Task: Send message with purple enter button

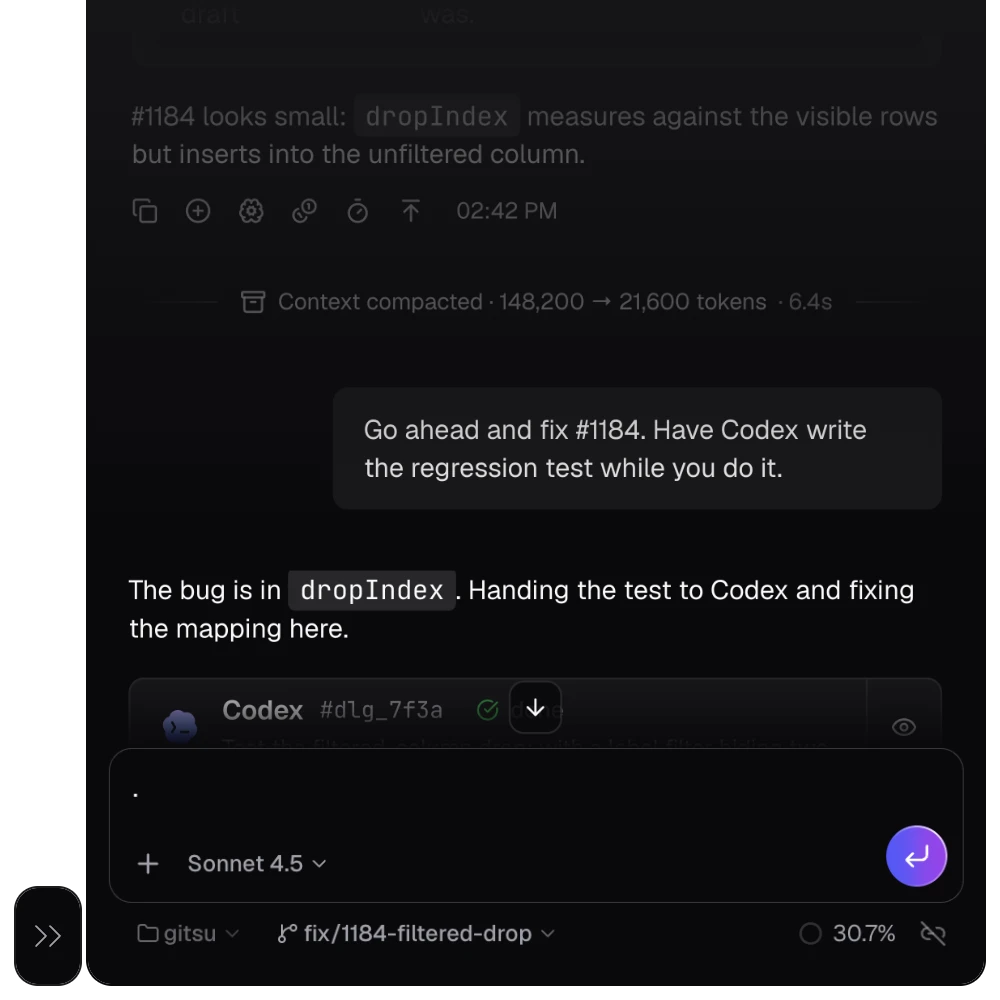Action: [916, 857]
